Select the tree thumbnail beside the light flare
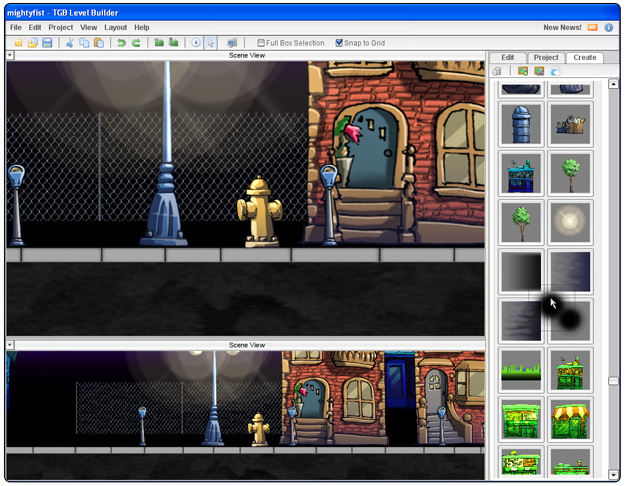 tap(521, 222)
